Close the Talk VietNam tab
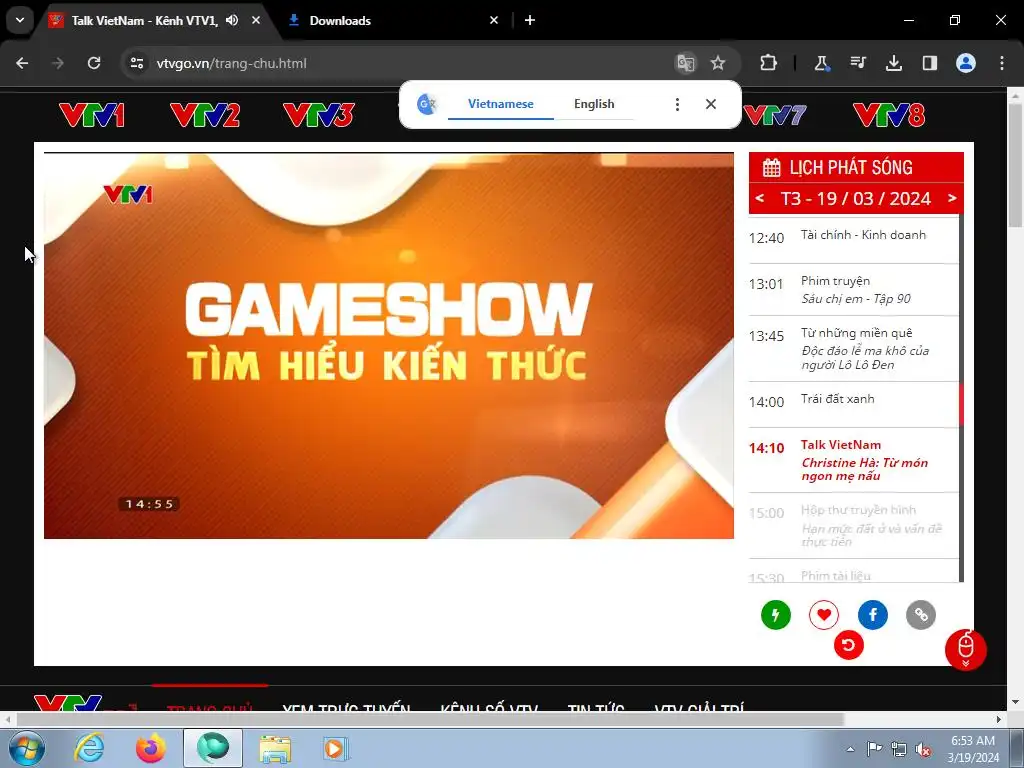Image resolution: width=1024 pixels, height=768 pixels. [256, 20]
